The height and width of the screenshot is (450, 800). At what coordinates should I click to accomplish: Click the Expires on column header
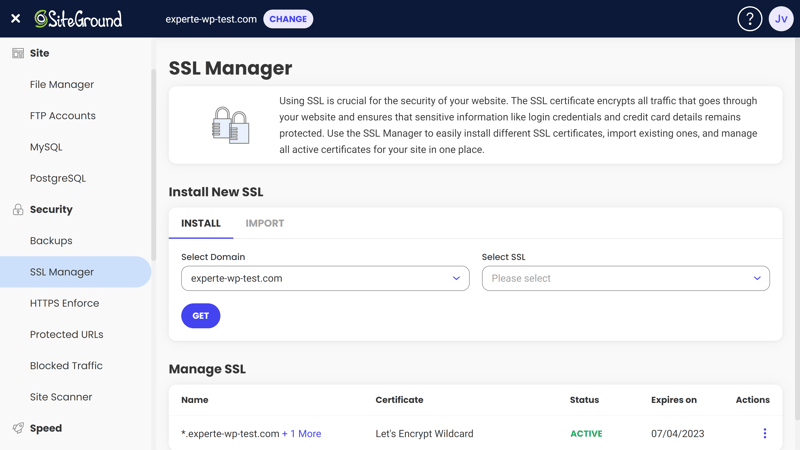click(673, 400)
